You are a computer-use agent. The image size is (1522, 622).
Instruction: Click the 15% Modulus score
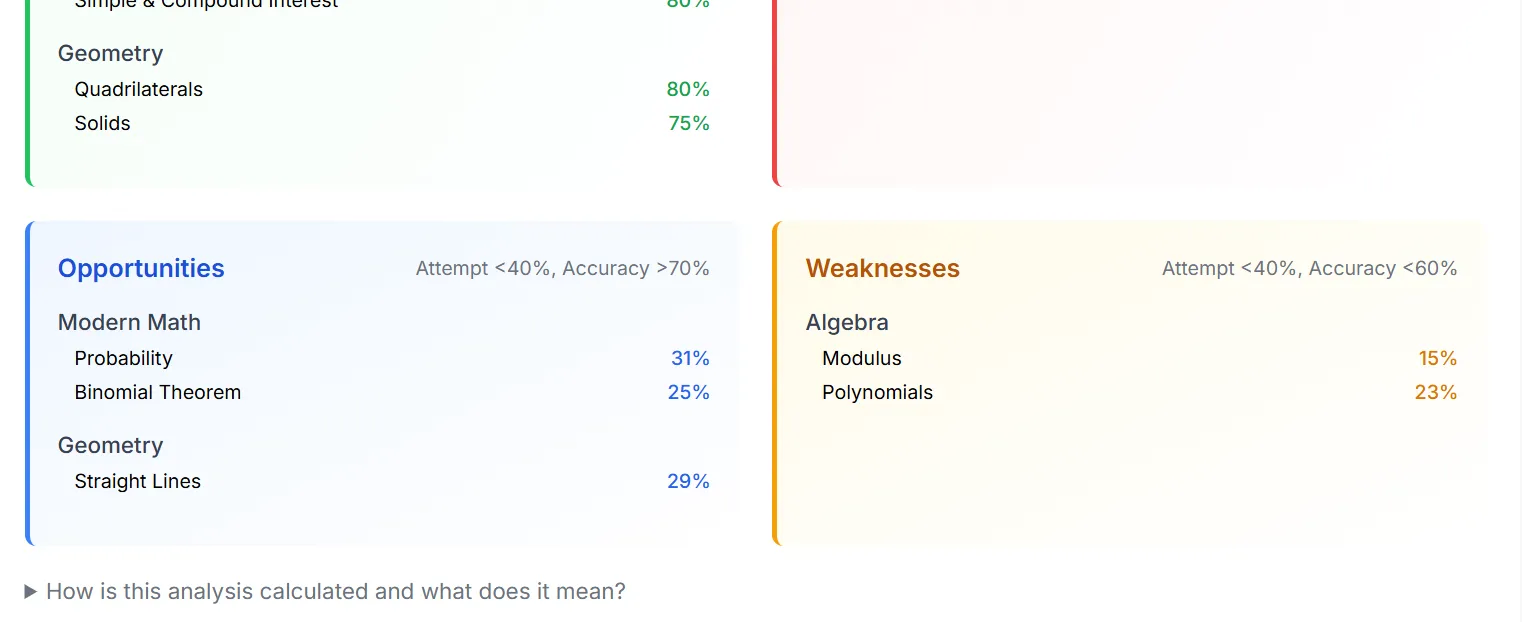pos(1438,358)
